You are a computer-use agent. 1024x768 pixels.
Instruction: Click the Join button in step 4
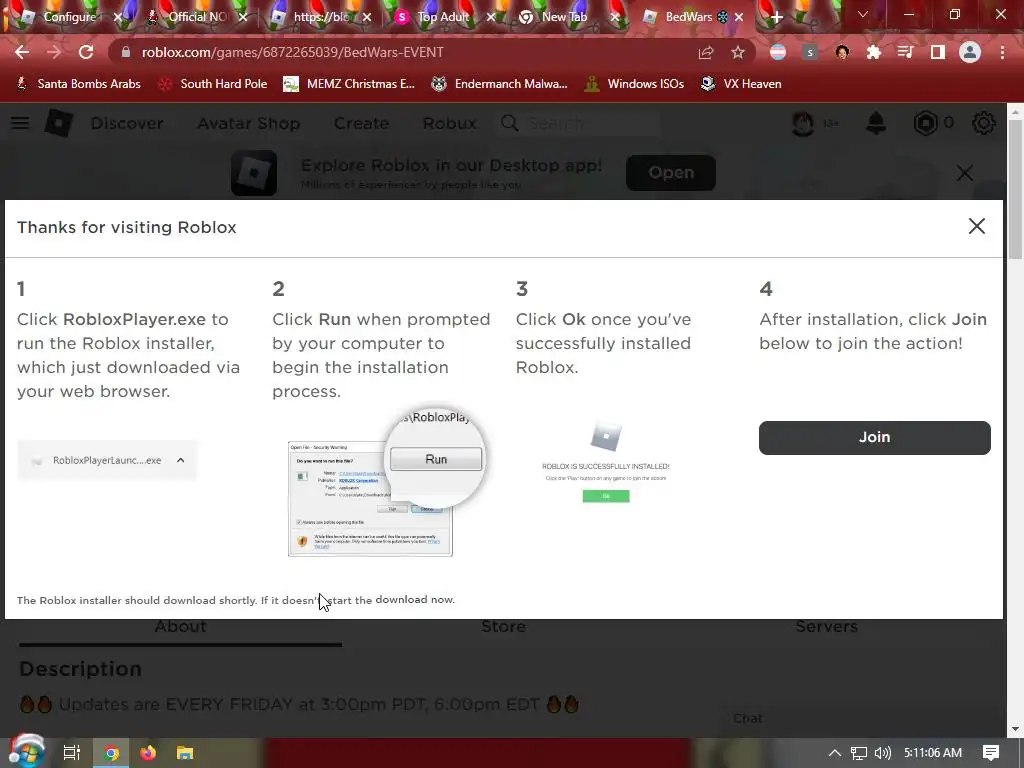coord(874,438)
